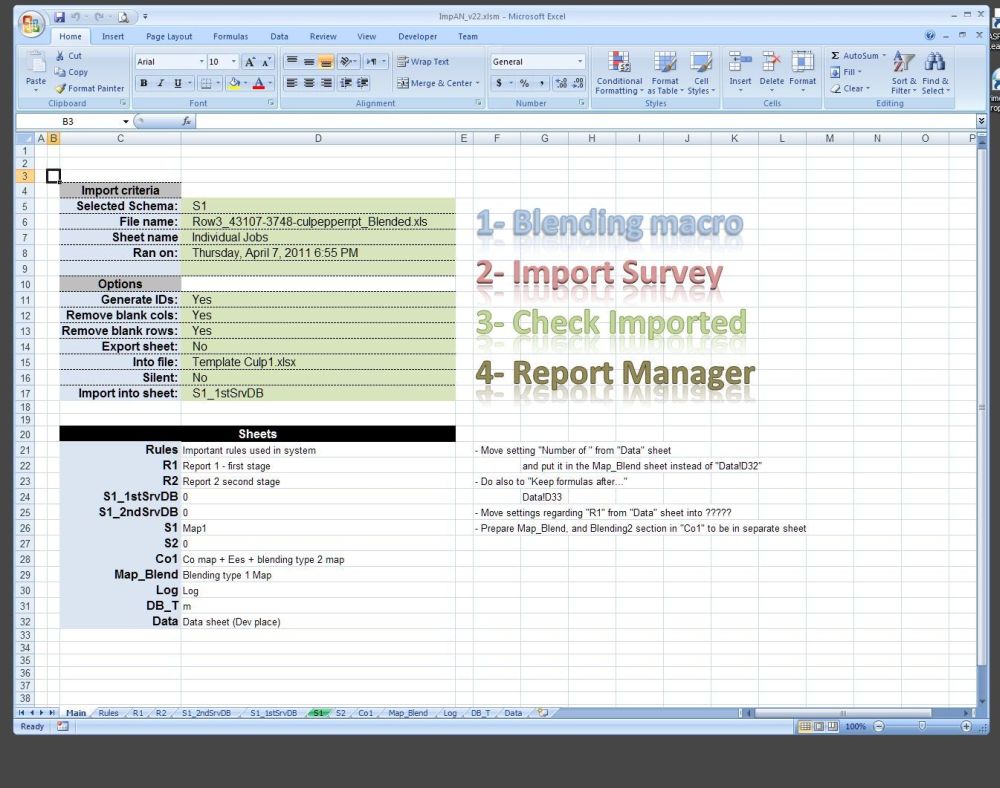Viewport: 1000px width, 788px height.
Task: Open the Conditional Formatting menu
Action: pyautogui.click(x=619, y=70)
